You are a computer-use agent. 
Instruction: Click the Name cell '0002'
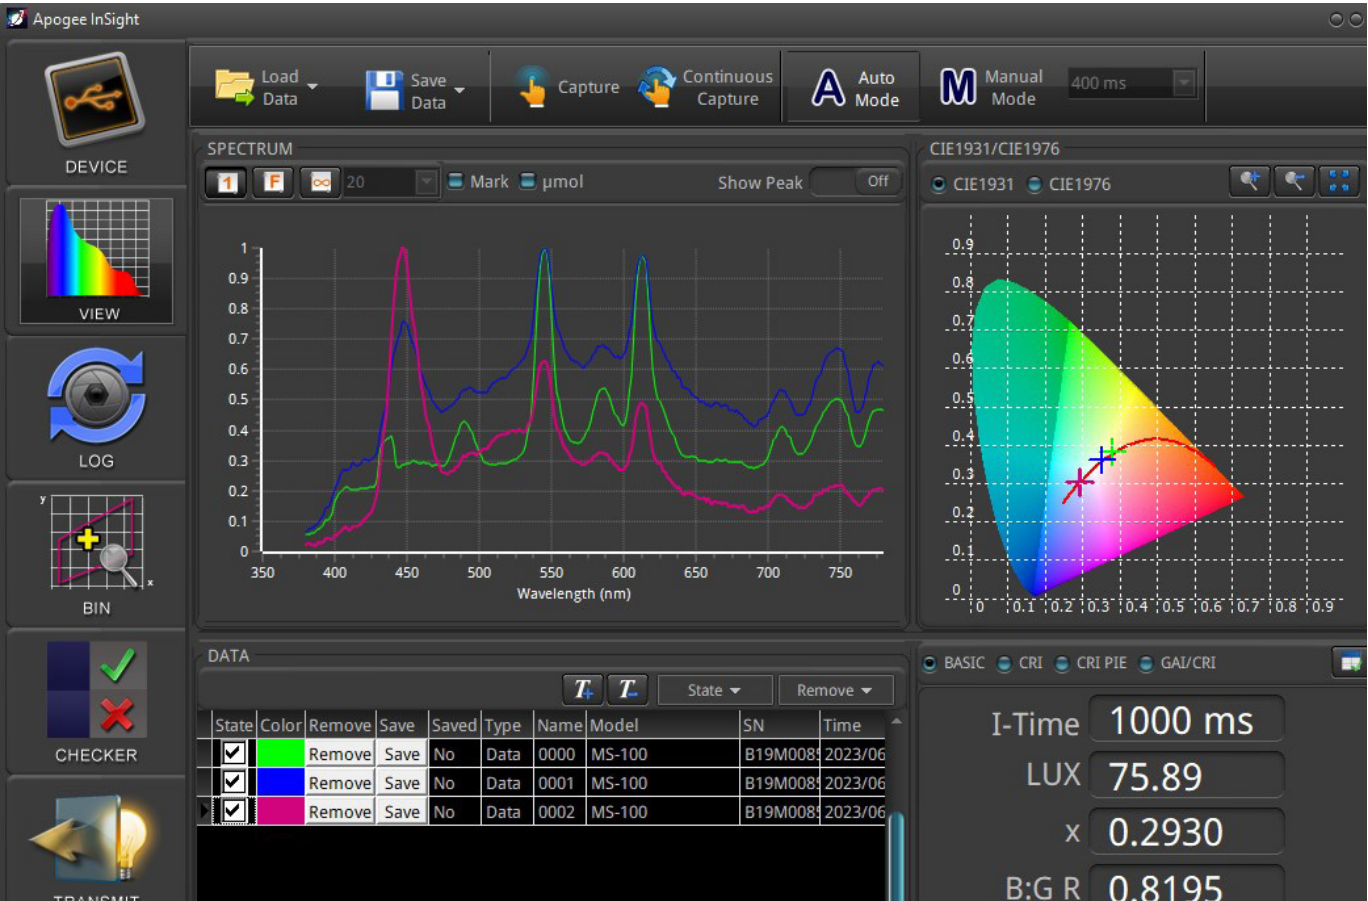click(x=558, y=812)
